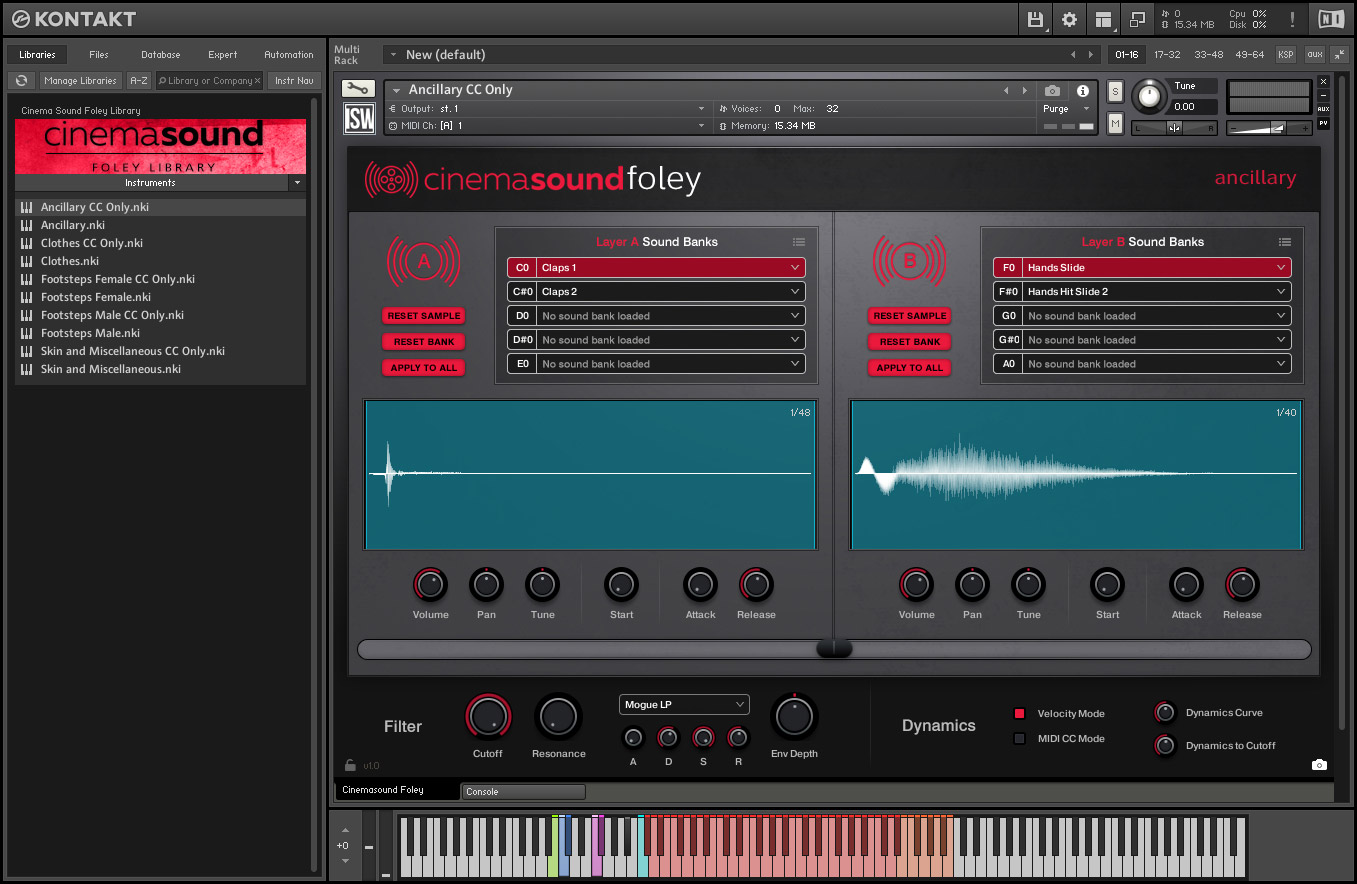
Task: Open the workspace layout icon in header
Action: tap(1103, 19)
